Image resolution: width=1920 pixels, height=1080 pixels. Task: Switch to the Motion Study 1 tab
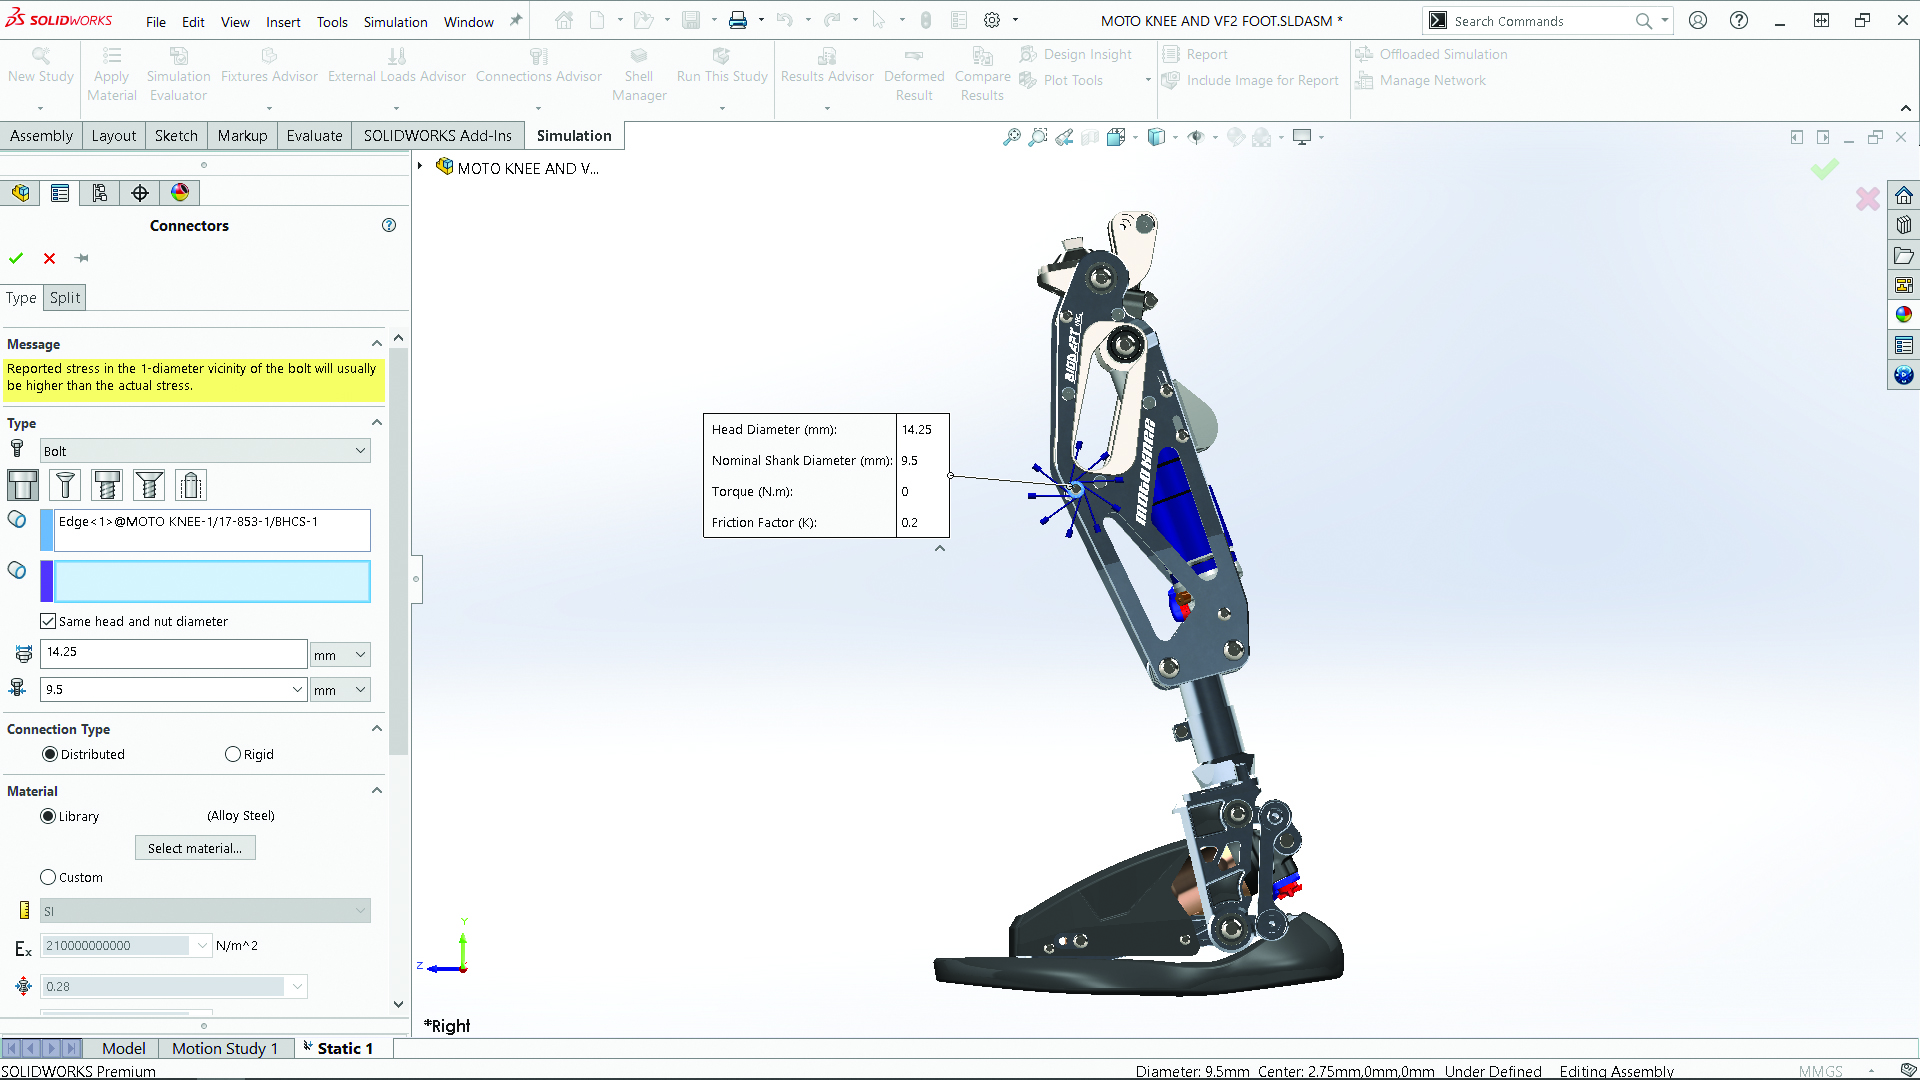pos(225,1048)
